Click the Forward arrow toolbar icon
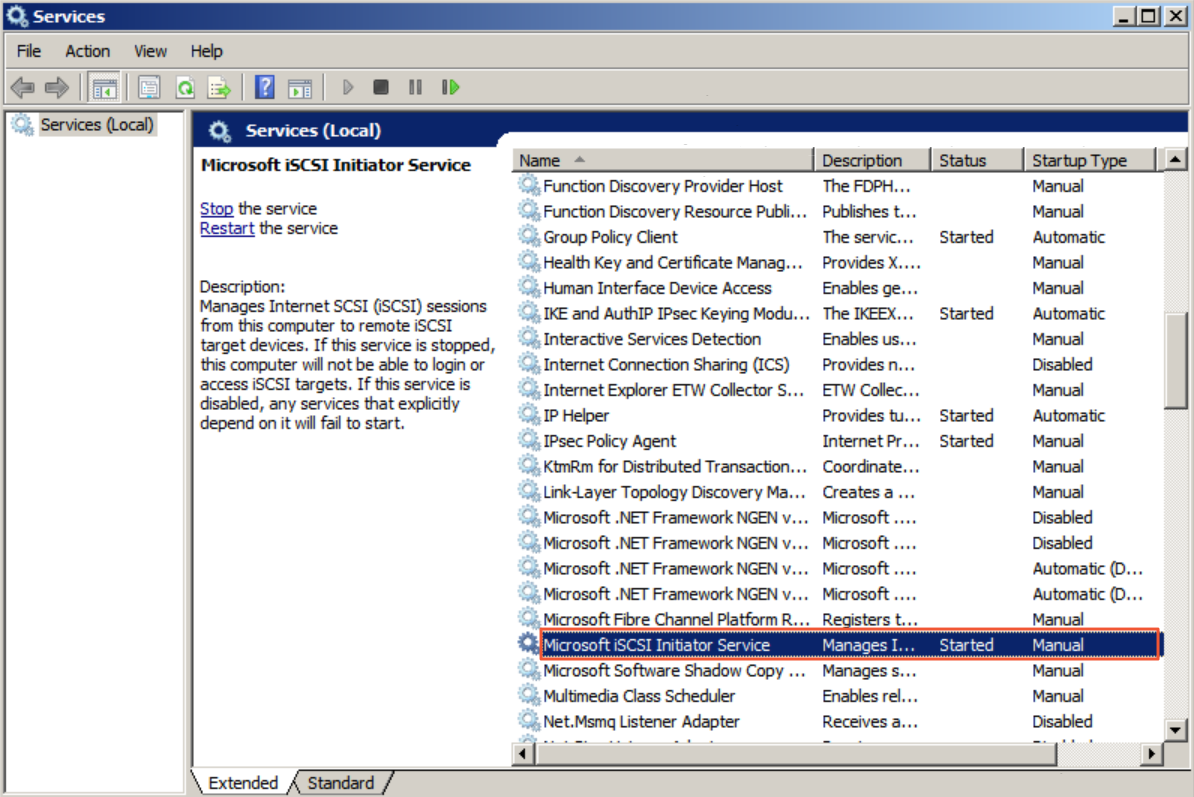This screenshot has height=797, width=1194. (57, 88)
